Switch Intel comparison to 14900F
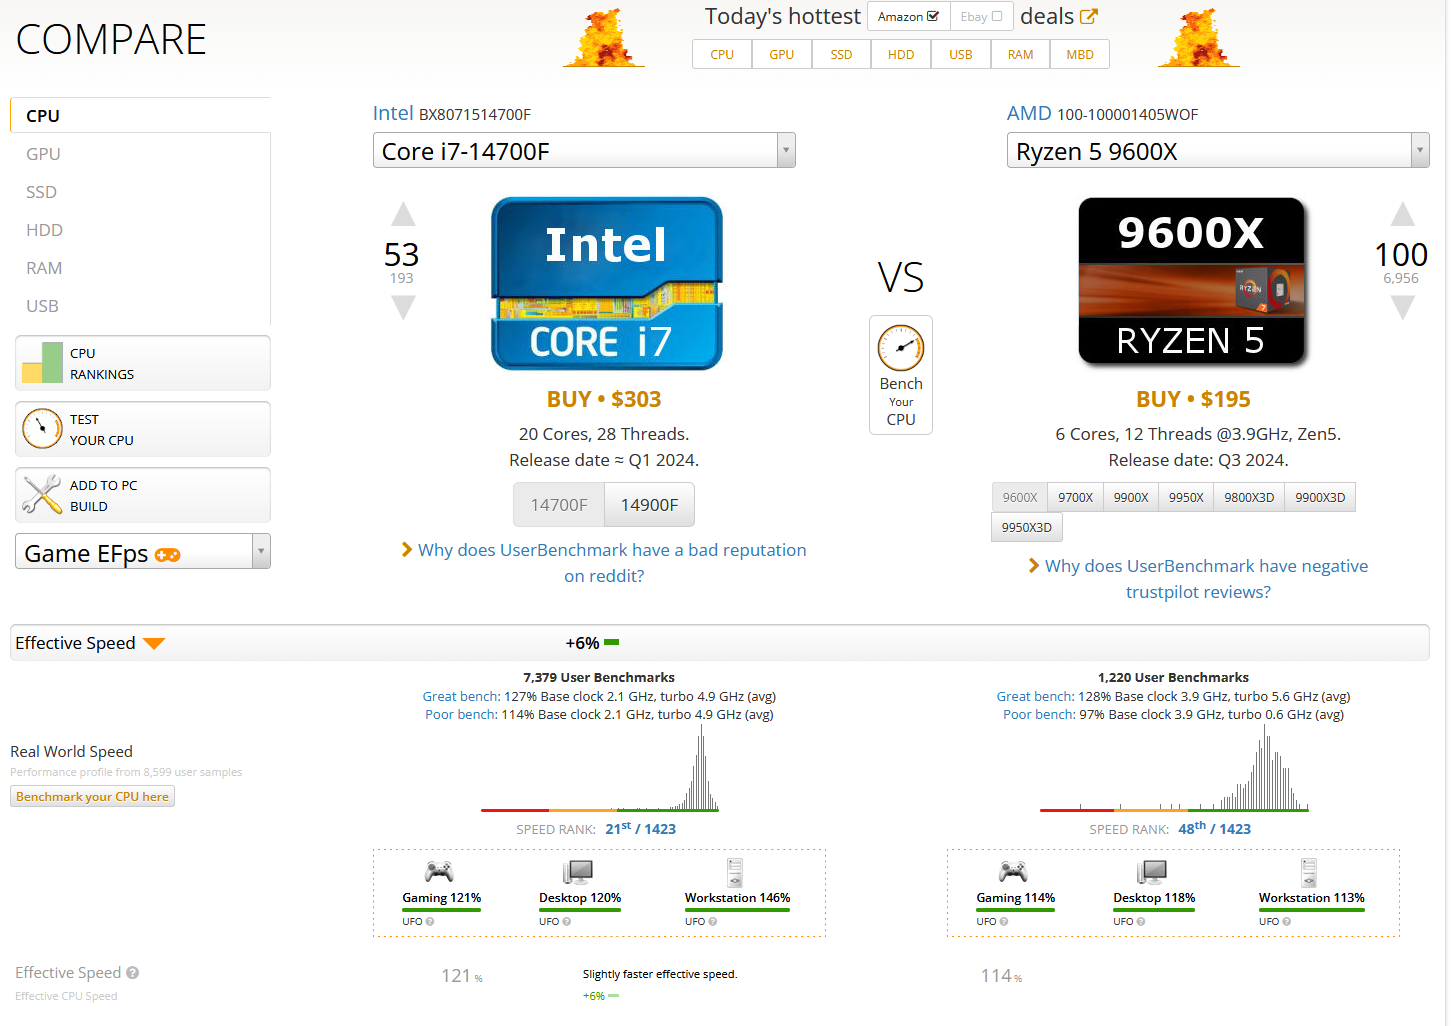This screenshot has height=1026, width=1453. [649, 505]
